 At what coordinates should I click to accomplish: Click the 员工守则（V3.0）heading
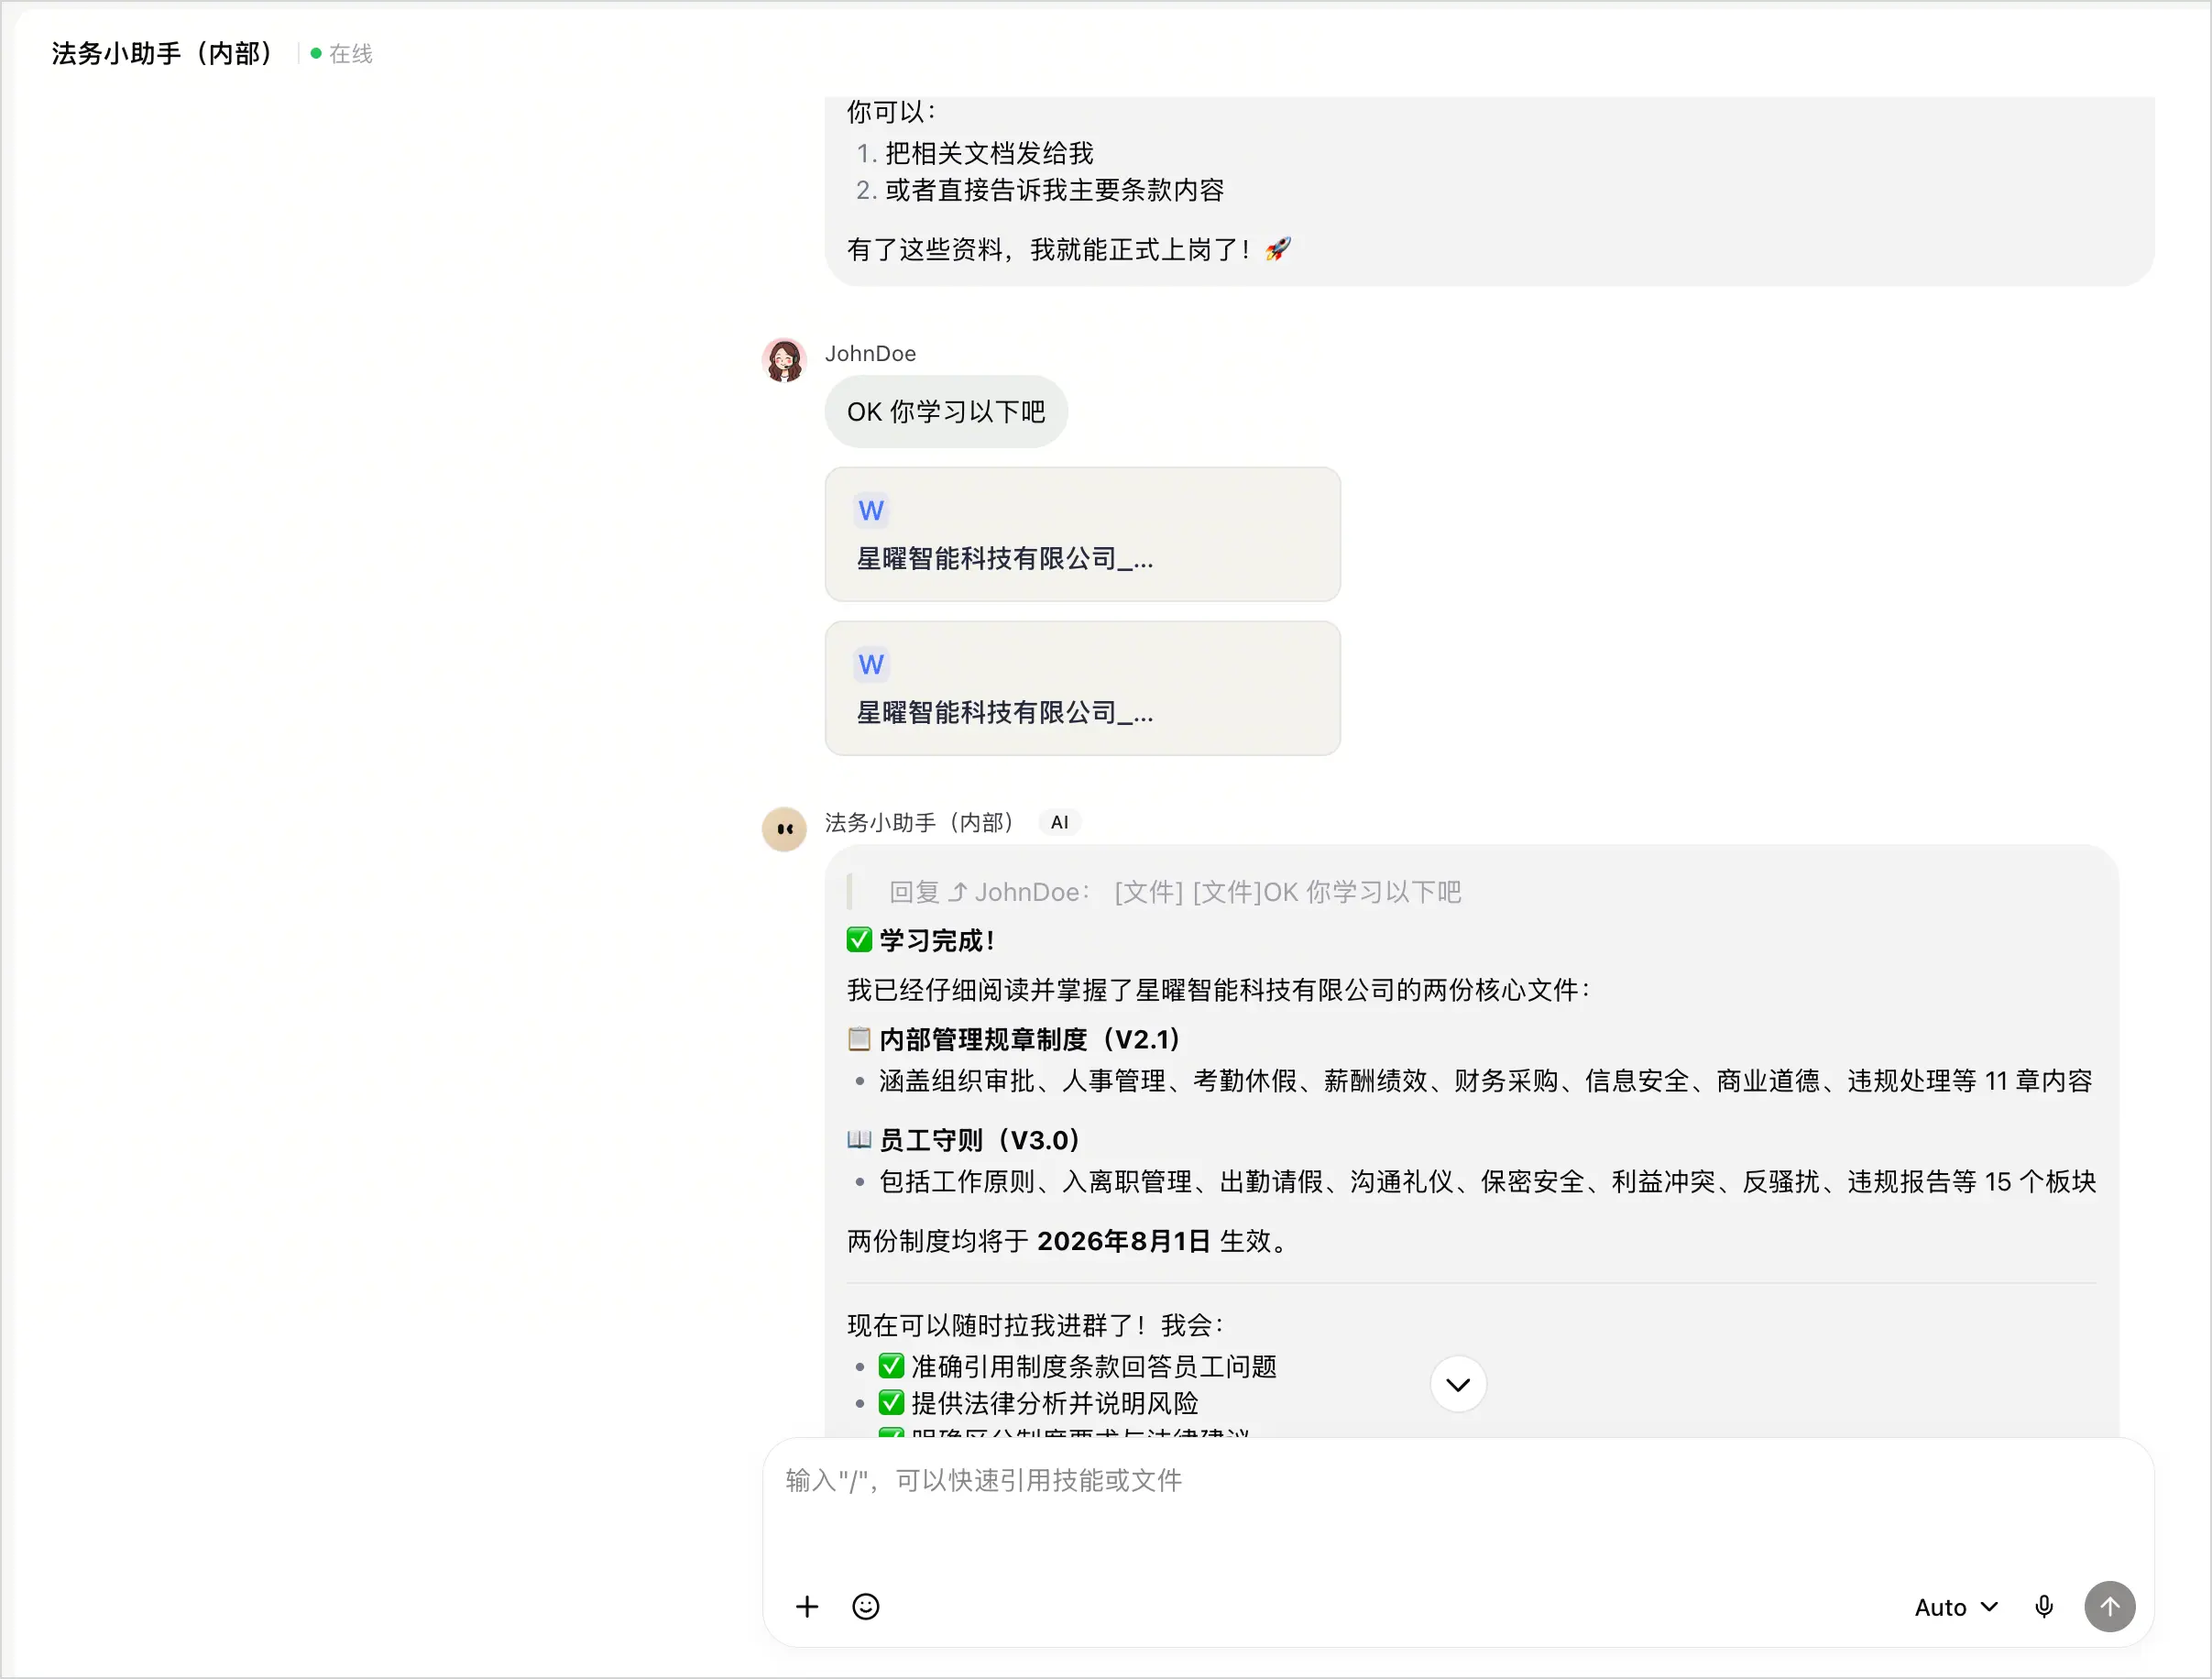964,1140
